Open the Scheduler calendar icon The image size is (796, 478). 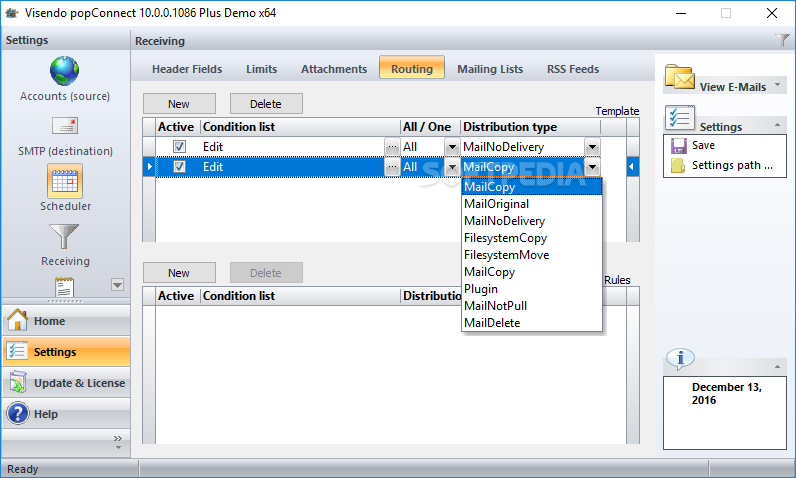pyautogui.click(x=65, y=181)
